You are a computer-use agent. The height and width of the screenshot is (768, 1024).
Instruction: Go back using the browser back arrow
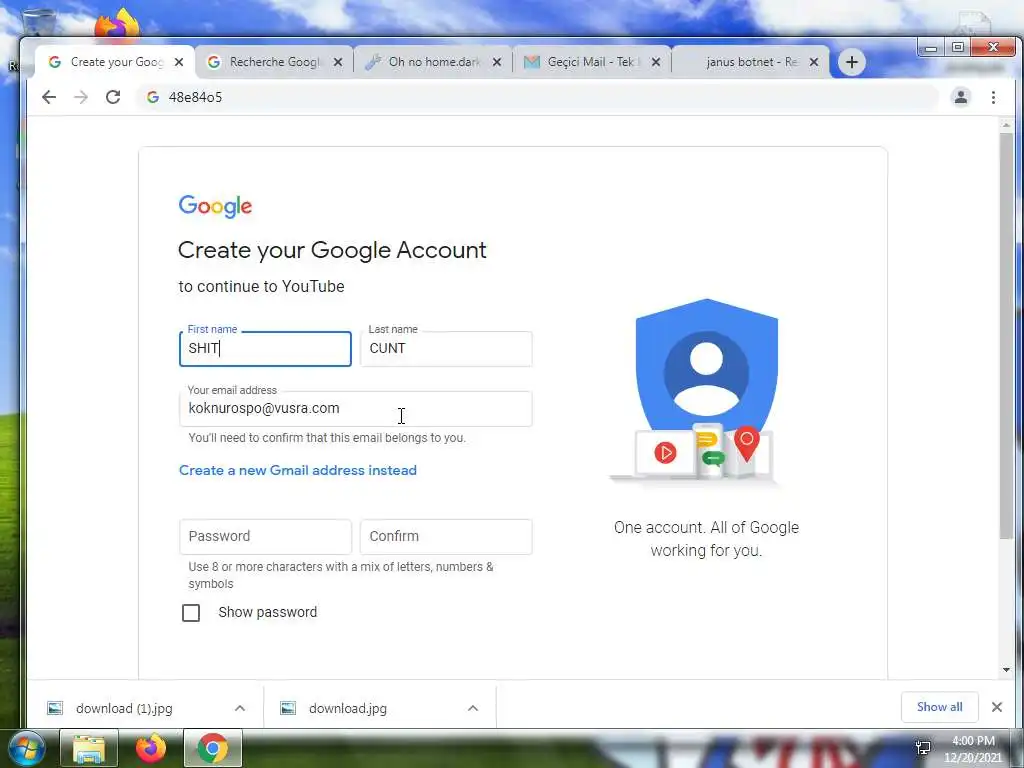point(49,97)
